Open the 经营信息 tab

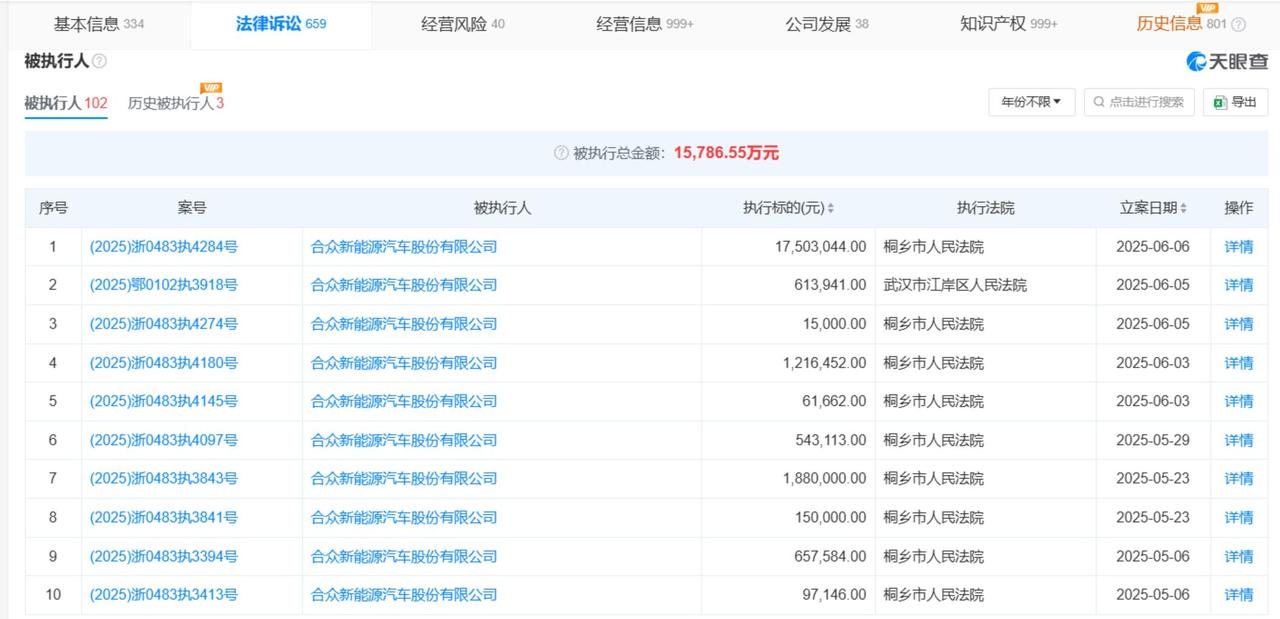click(x=645, y=24)
